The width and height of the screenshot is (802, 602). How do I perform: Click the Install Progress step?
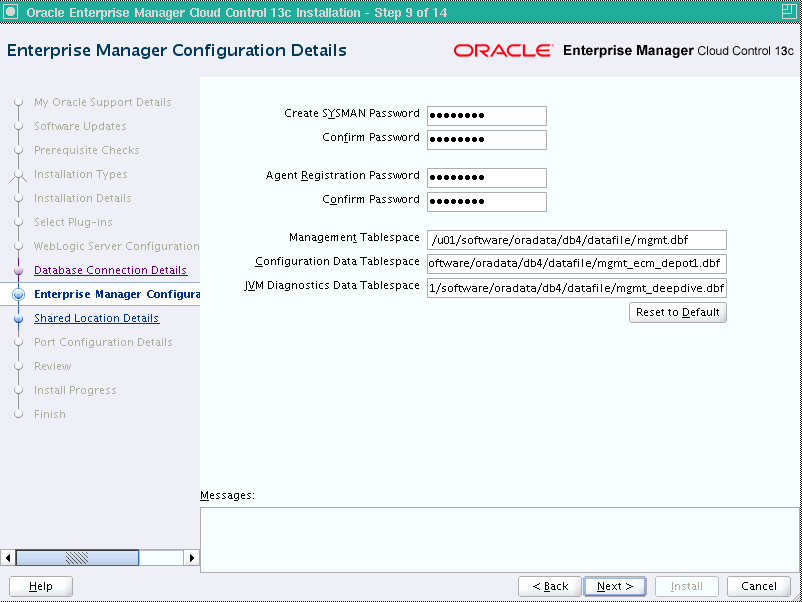[75, 390]
